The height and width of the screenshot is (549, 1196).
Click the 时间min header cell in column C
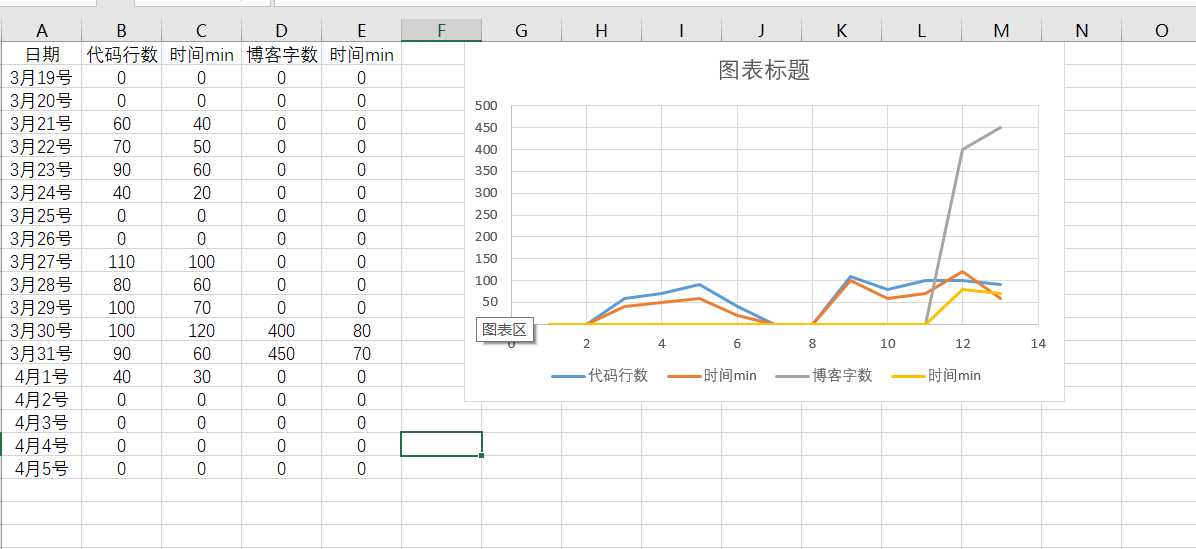201,54
